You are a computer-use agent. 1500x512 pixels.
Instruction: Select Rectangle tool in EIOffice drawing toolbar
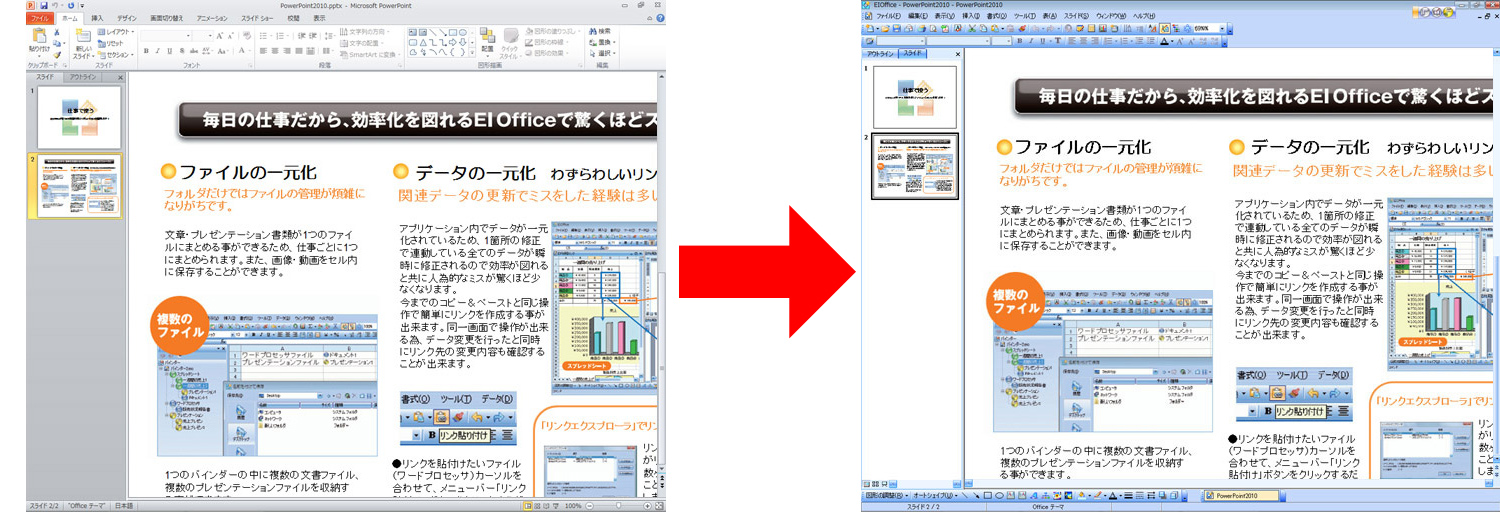pyautogui.click(x=988, y=495)
